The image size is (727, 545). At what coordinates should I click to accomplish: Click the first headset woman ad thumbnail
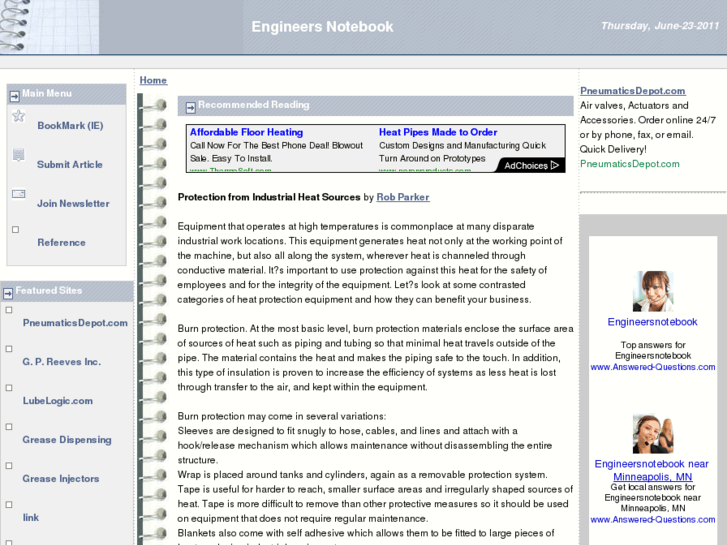(653, 291)
